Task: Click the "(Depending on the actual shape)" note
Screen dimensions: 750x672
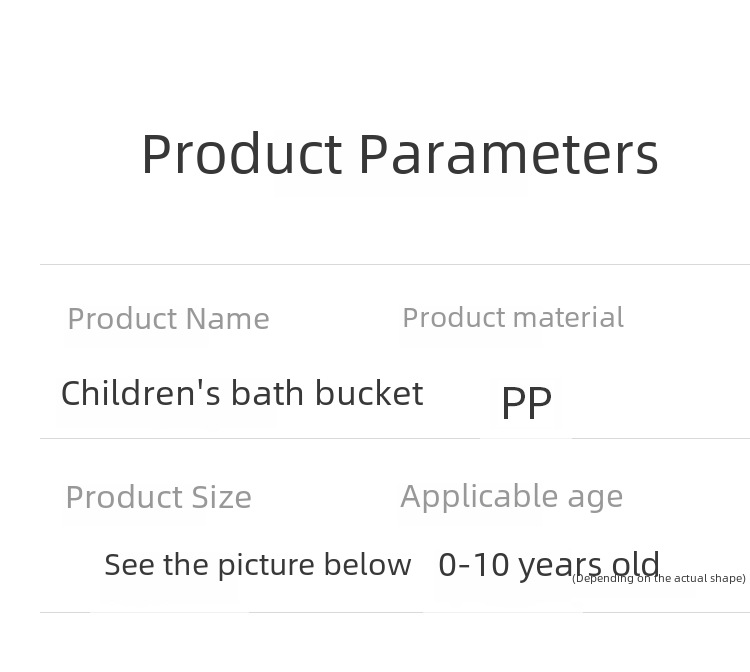Action: [x=659, y=578]
